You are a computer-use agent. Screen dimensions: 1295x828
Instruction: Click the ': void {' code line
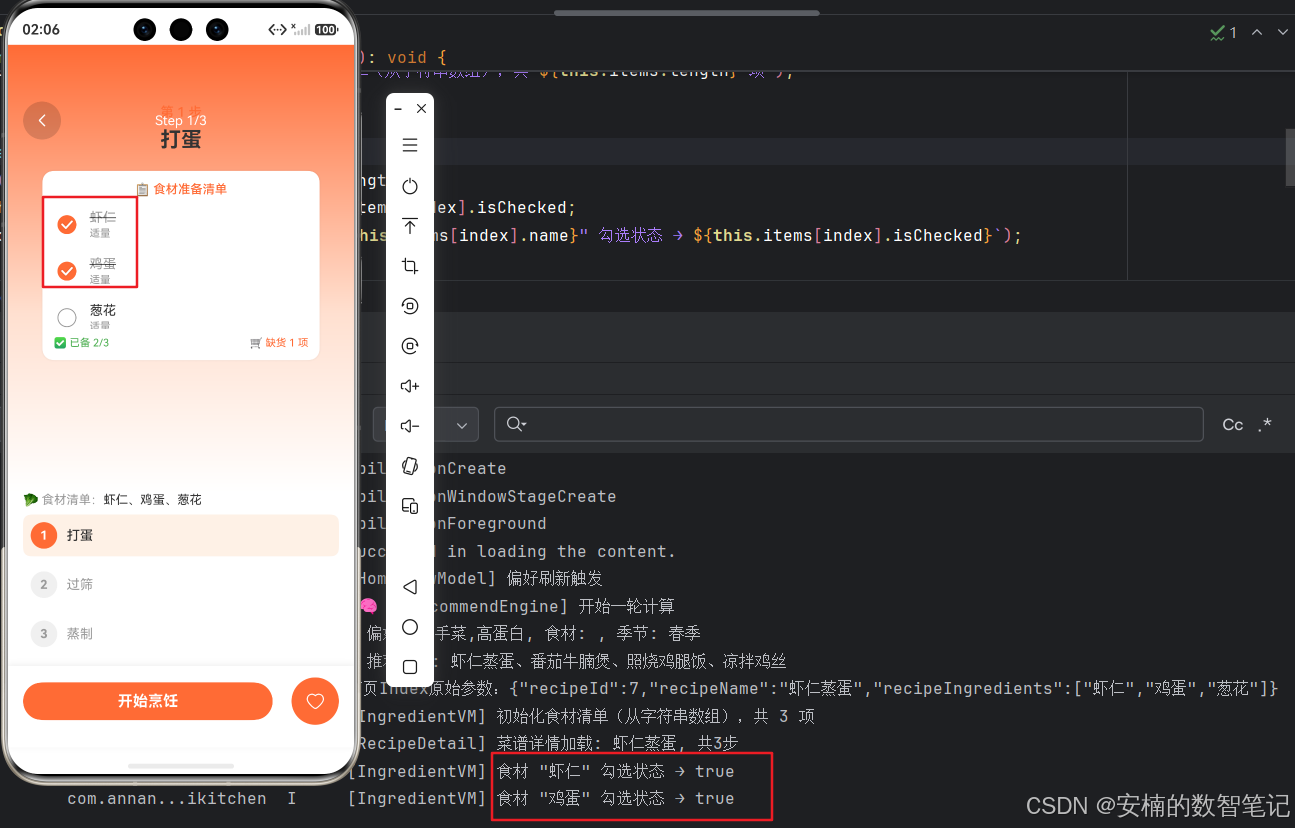402,58
